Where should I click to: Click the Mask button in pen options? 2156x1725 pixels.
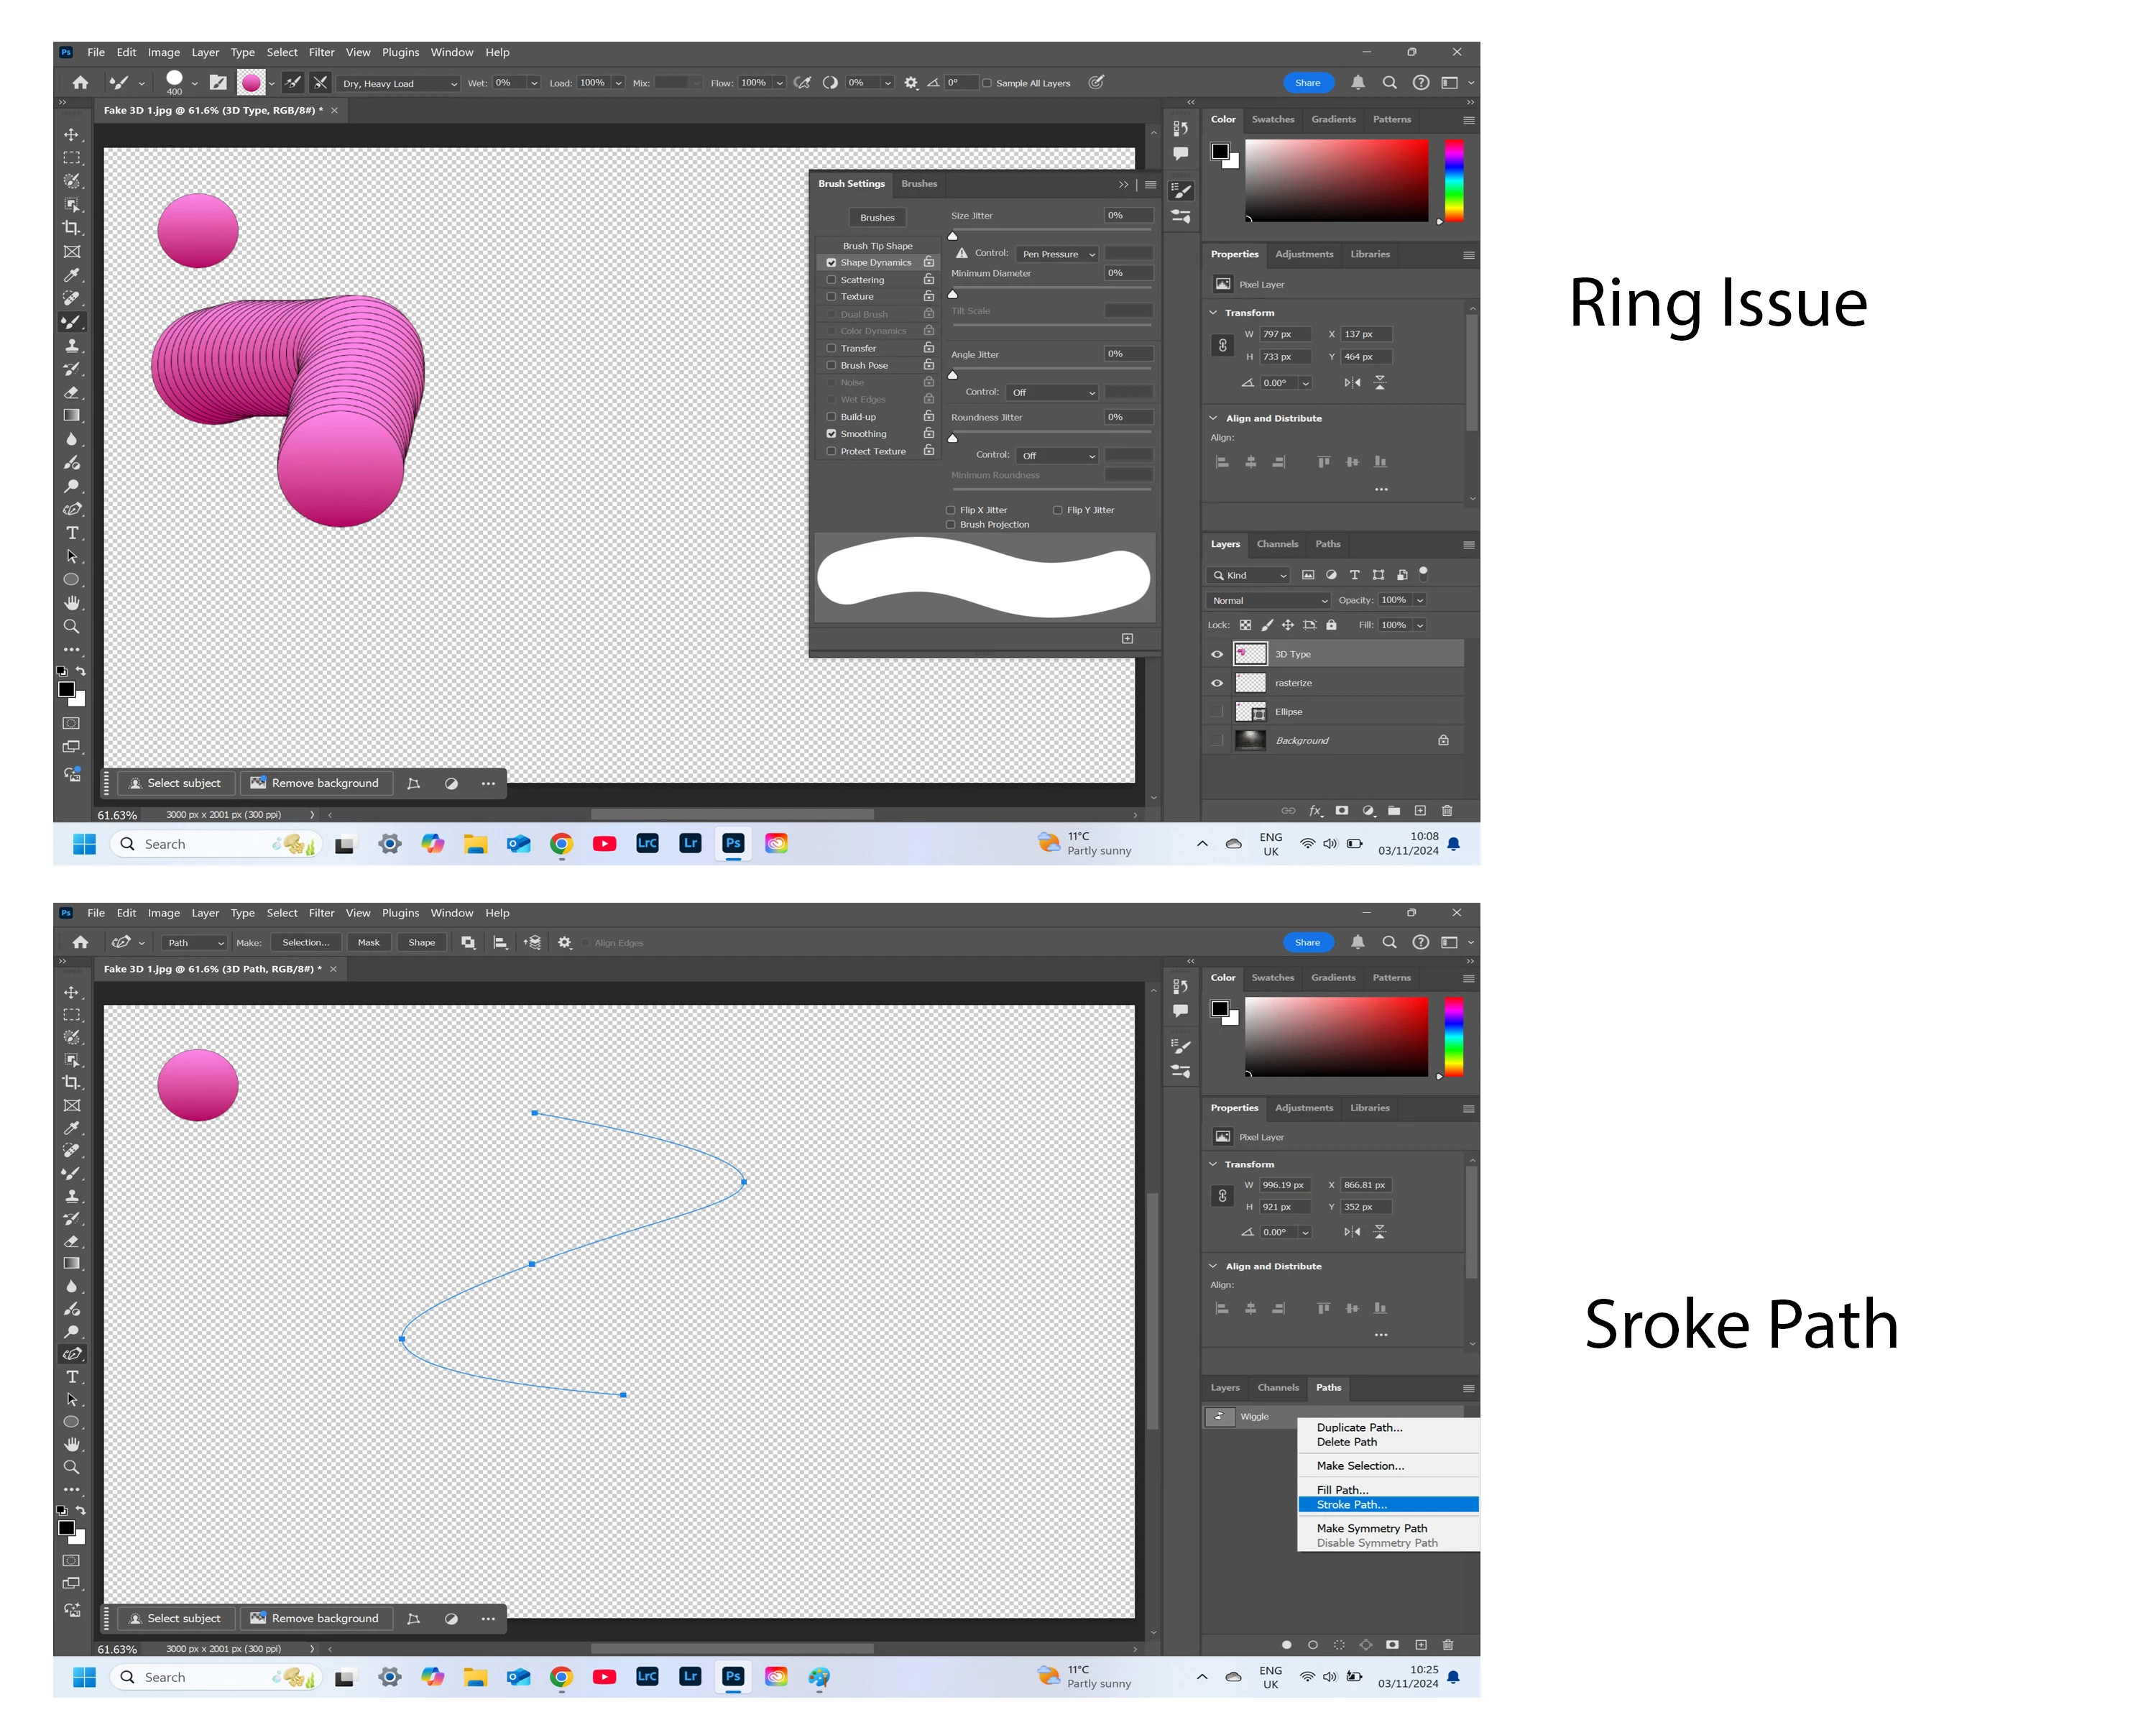(x=368, y=943)
